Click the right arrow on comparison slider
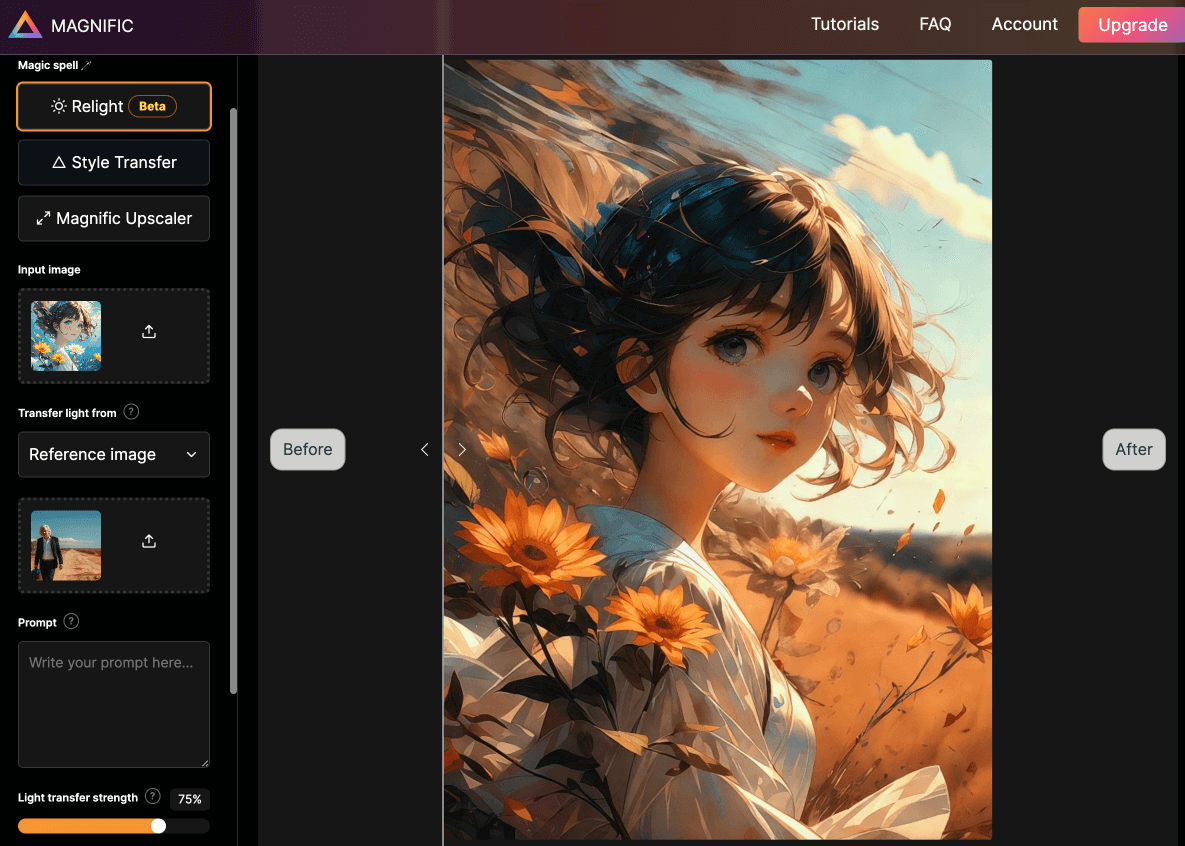Image resolution: width=1185 pixels, height=846 pixels. click(462, 450)
